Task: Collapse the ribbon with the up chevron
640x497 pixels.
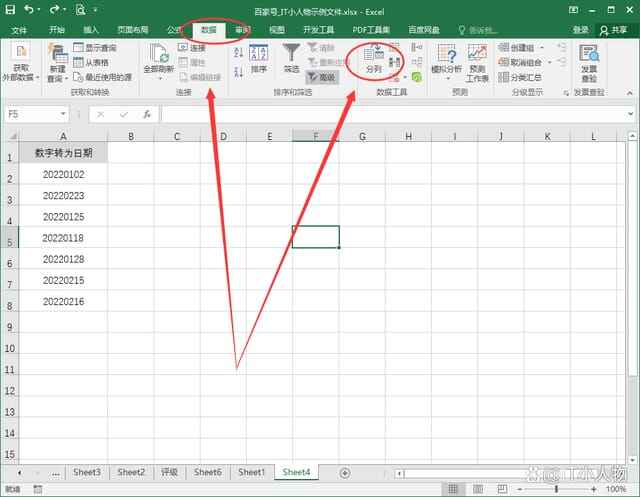Action: point(629,93)
